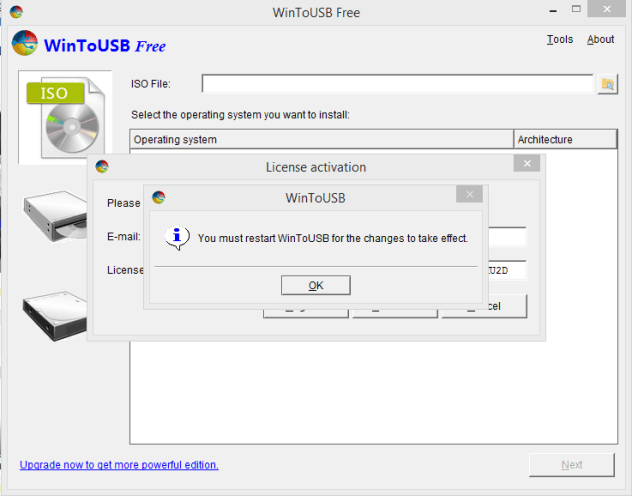Maximize the WinToUSB Free window
Image resolution: width=632 pixels, height=496 pixels.
(x=576, y=9)
